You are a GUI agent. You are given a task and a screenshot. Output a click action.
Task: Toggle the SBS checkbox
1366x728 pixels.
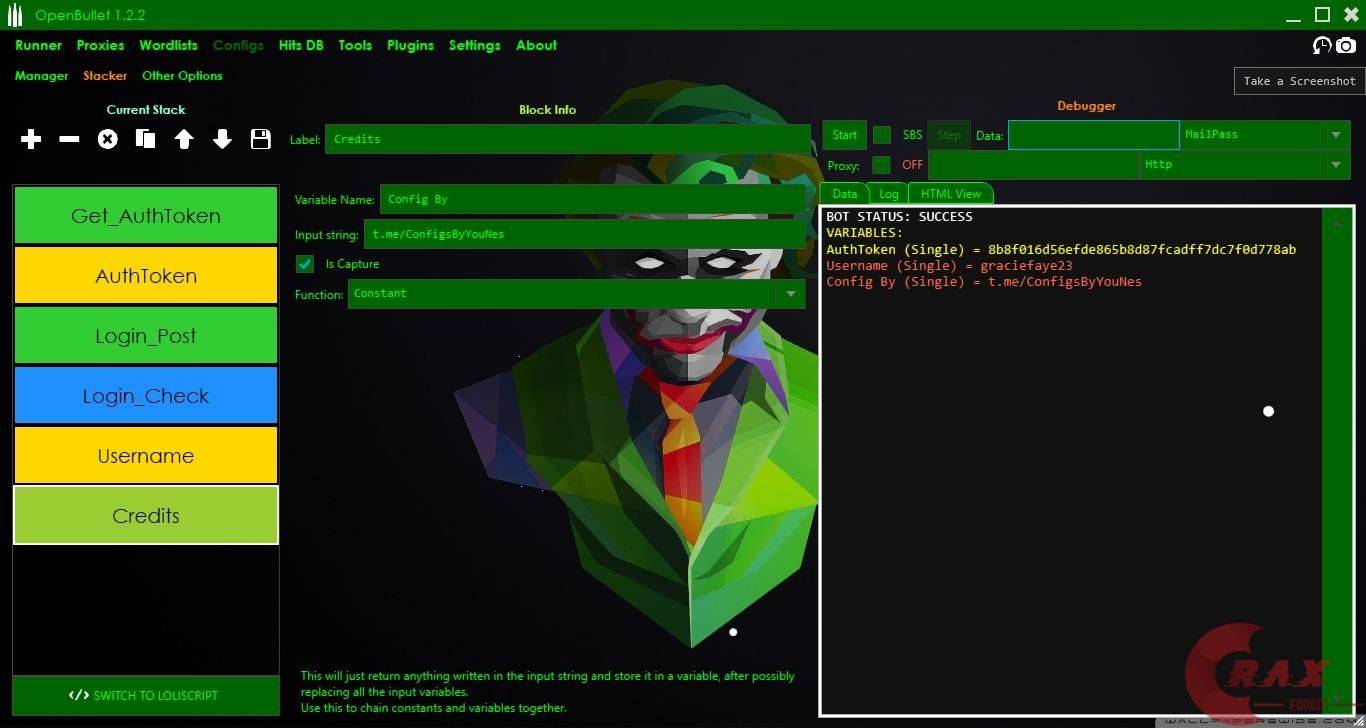coord(882,135)
